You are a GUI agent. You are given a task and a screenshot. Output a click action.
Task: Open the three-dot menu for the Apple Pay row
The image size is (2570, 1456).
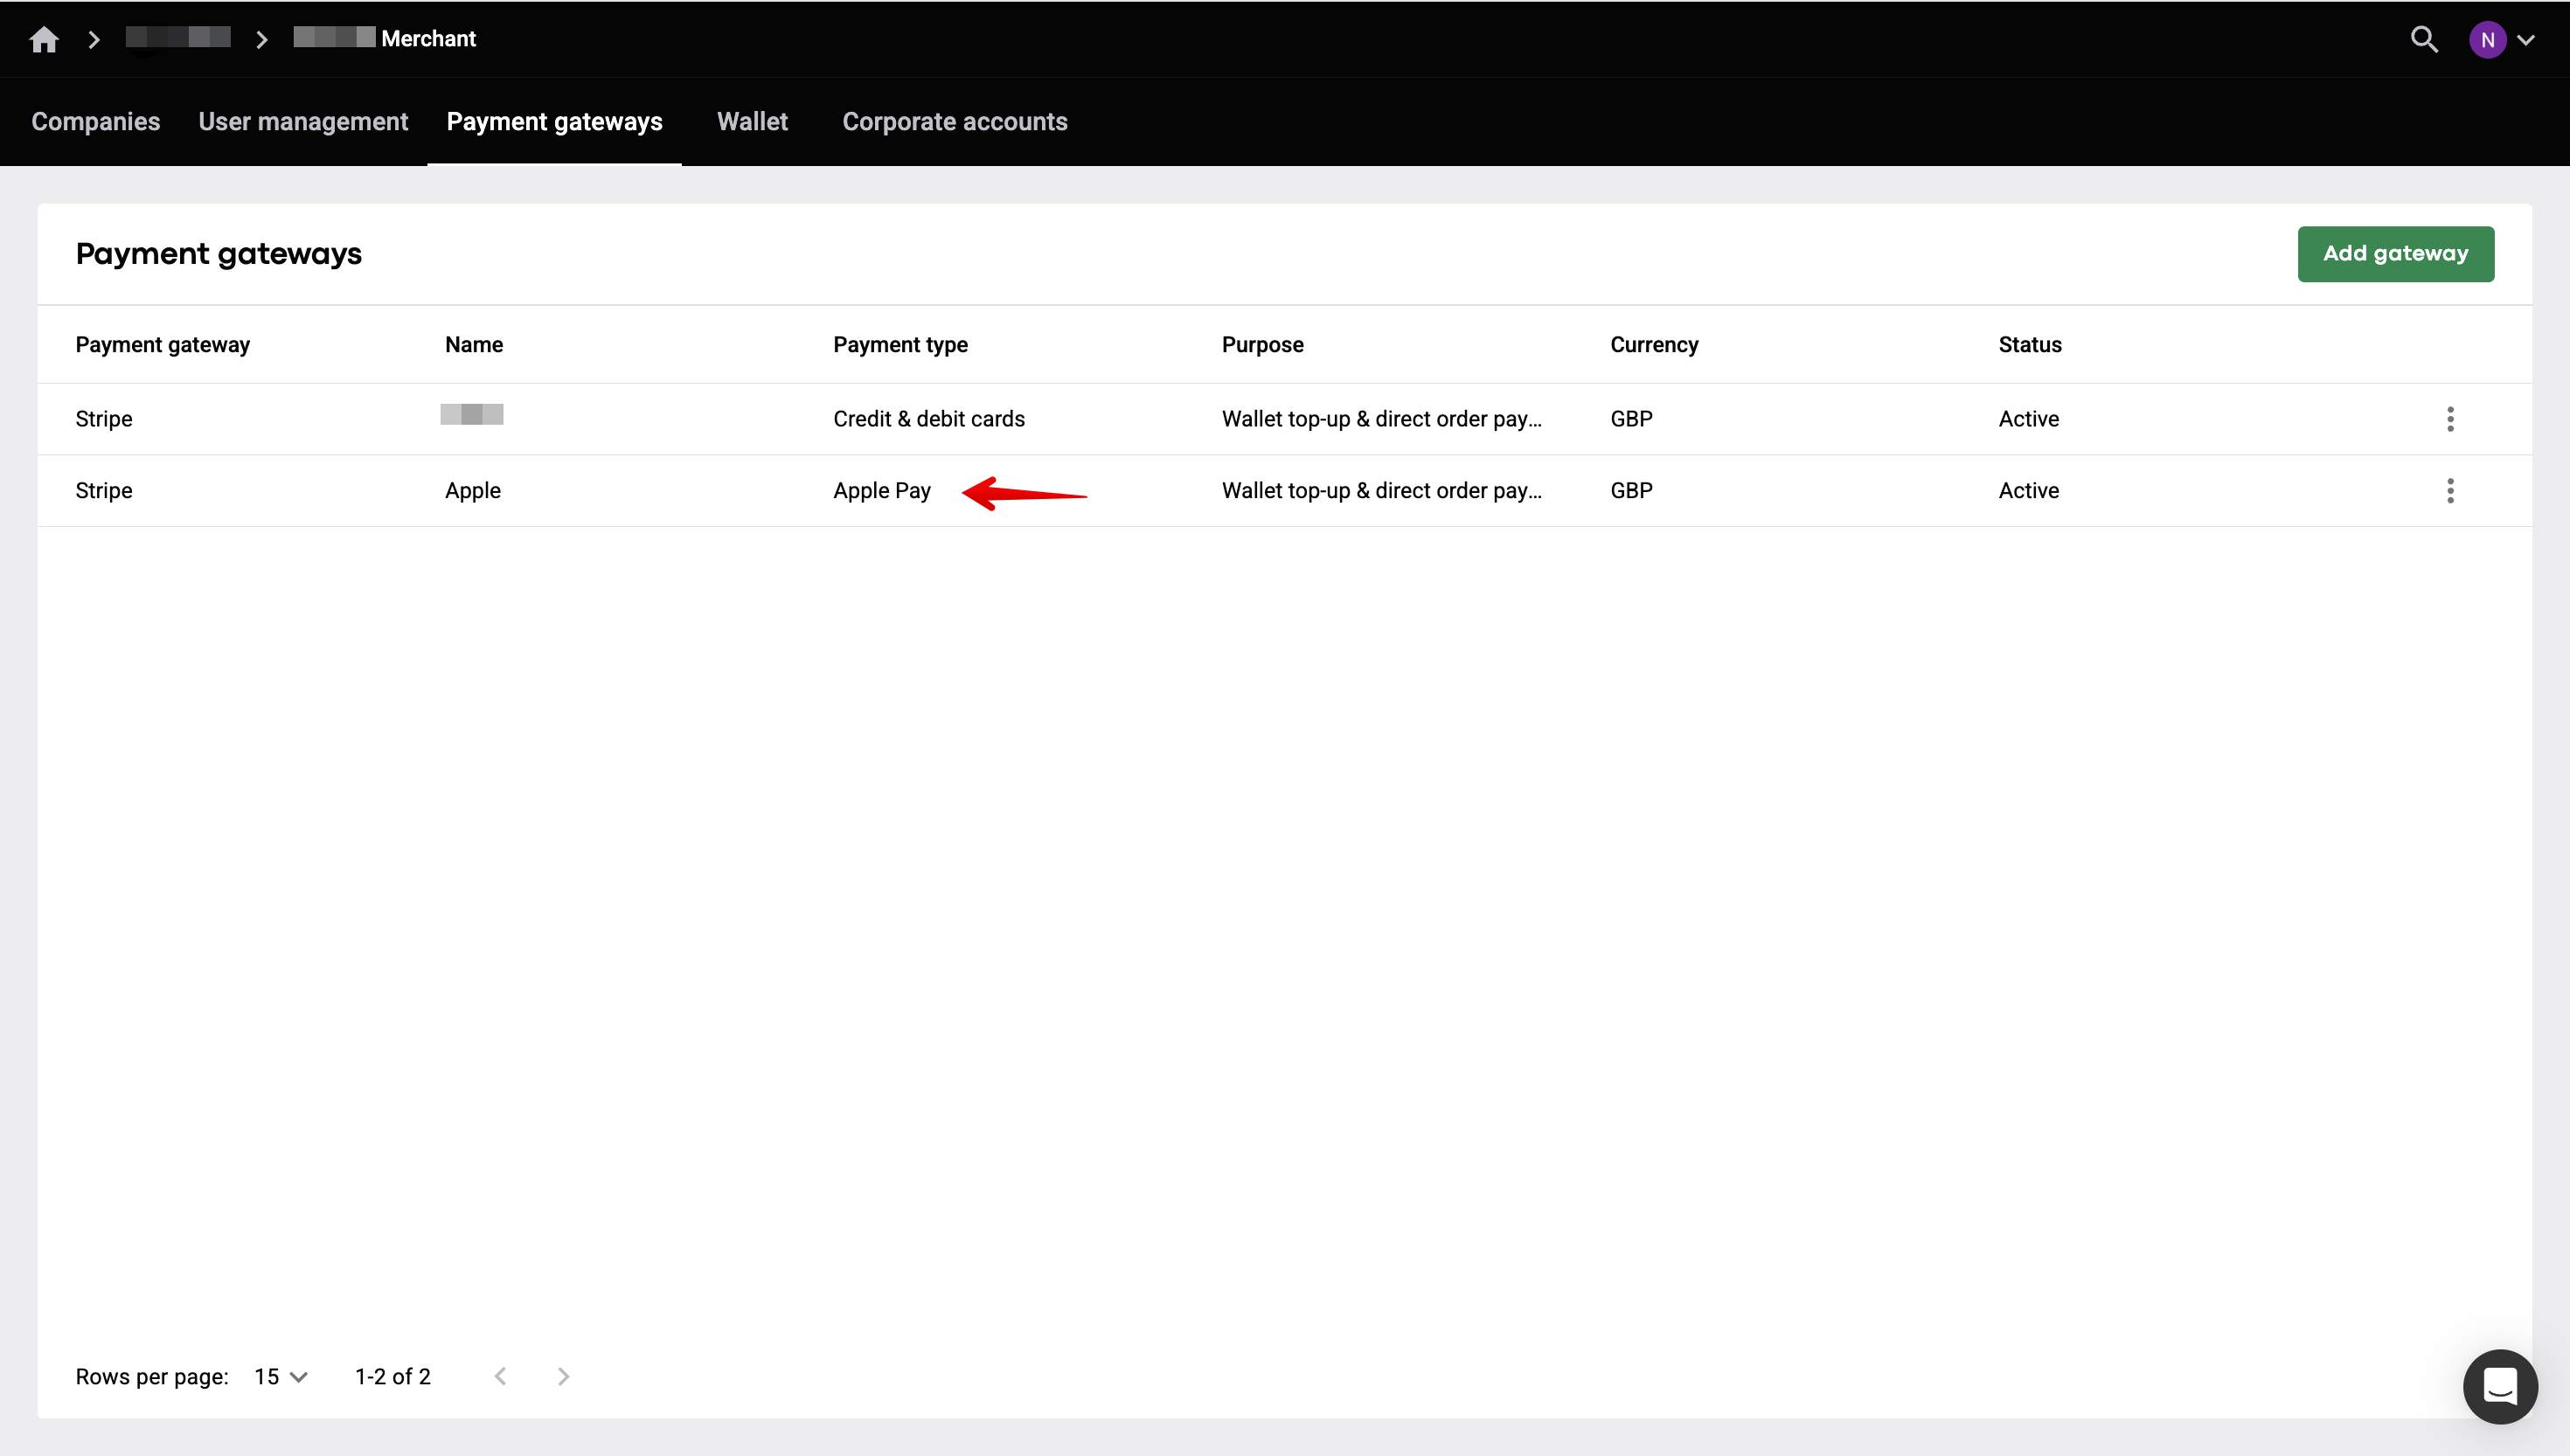pyautogui.click(x=2450, y=491)
